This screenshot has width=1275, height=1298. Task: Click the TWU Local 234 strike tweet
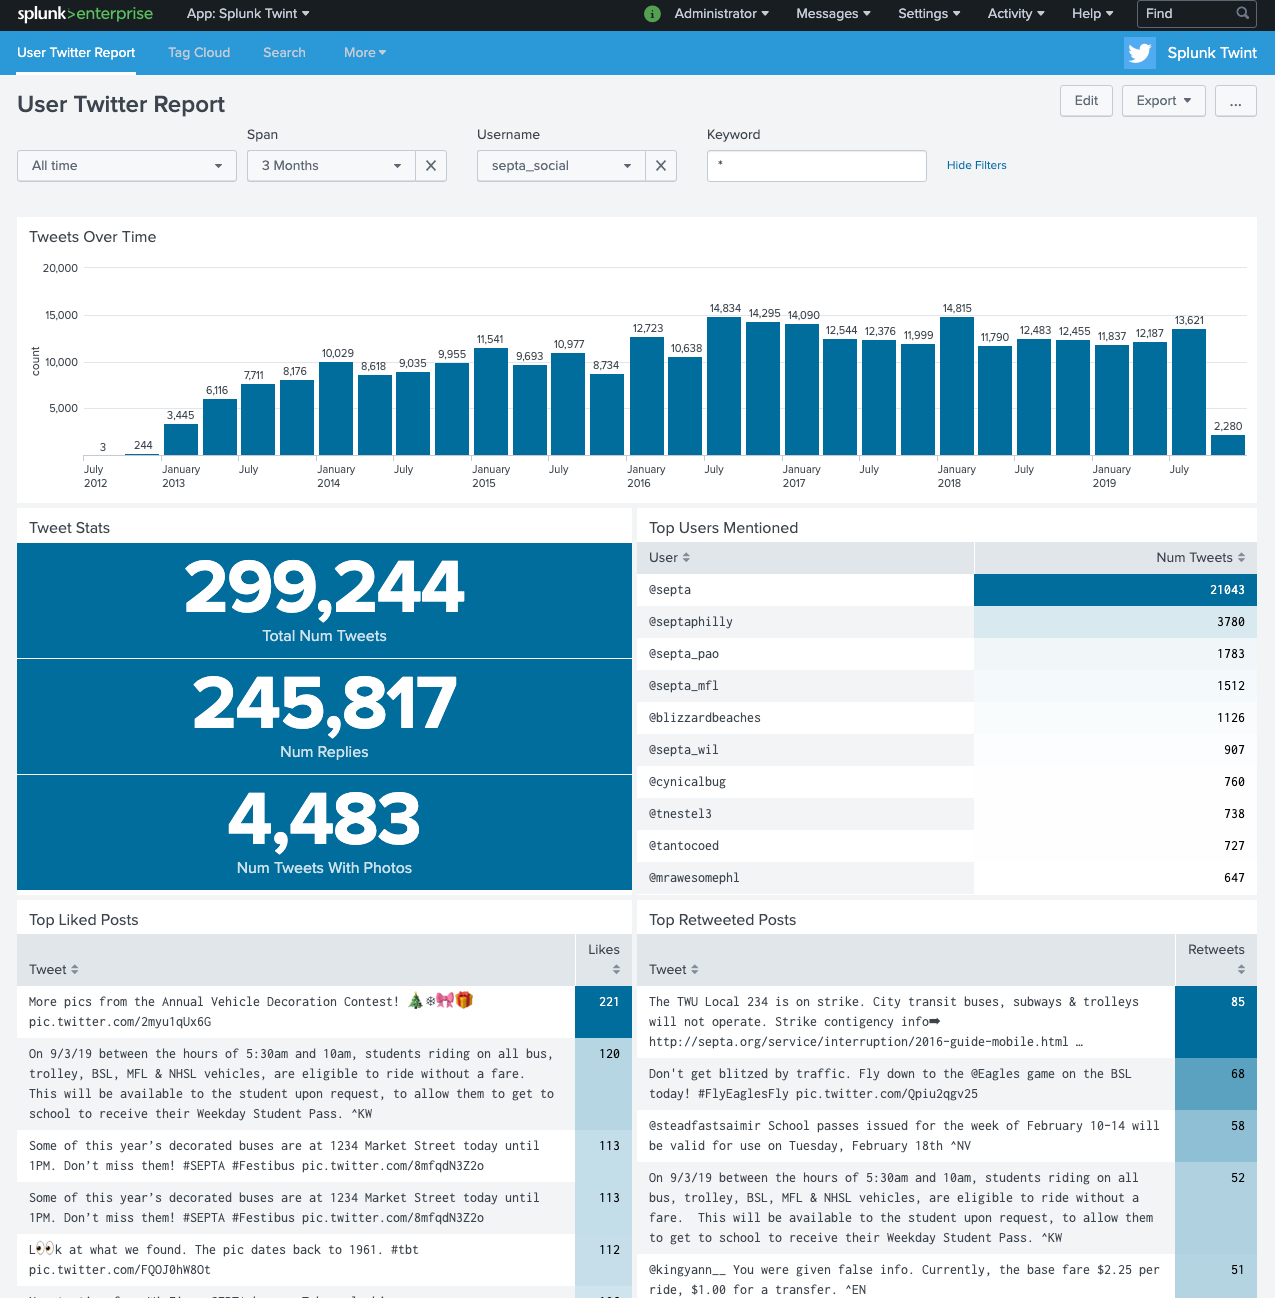point(905,1022)
